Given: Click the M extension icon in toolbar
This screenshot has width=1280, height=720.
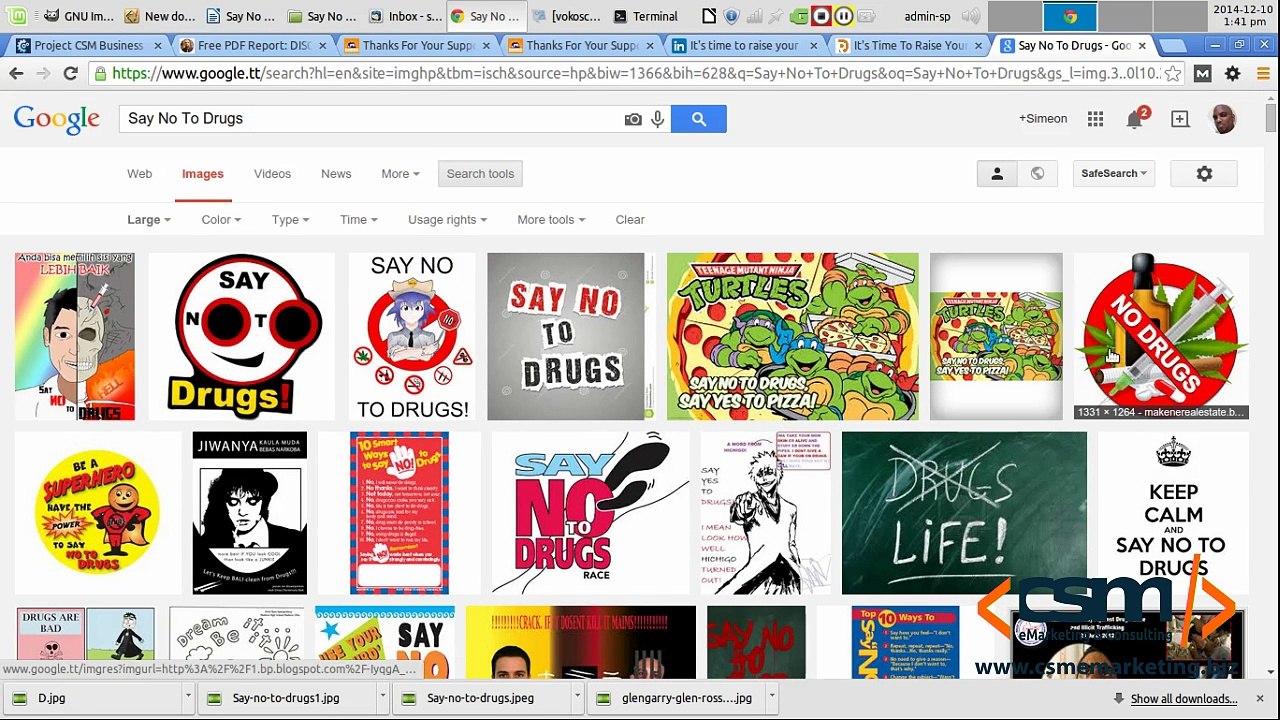Looking at the screenshot, I should point(1203,73).
